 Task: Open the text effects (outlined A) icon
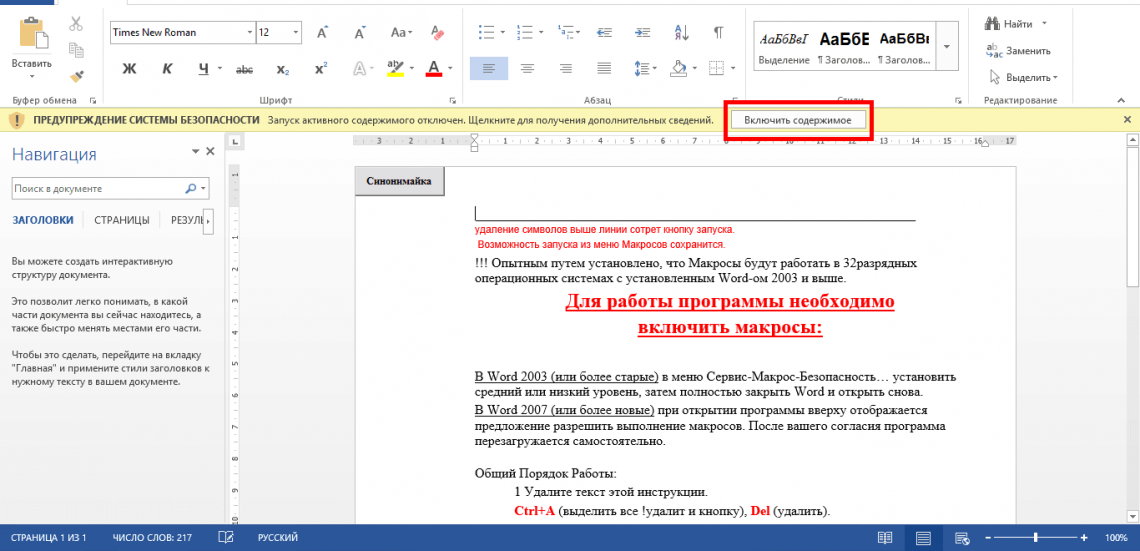tap(359, 69)
